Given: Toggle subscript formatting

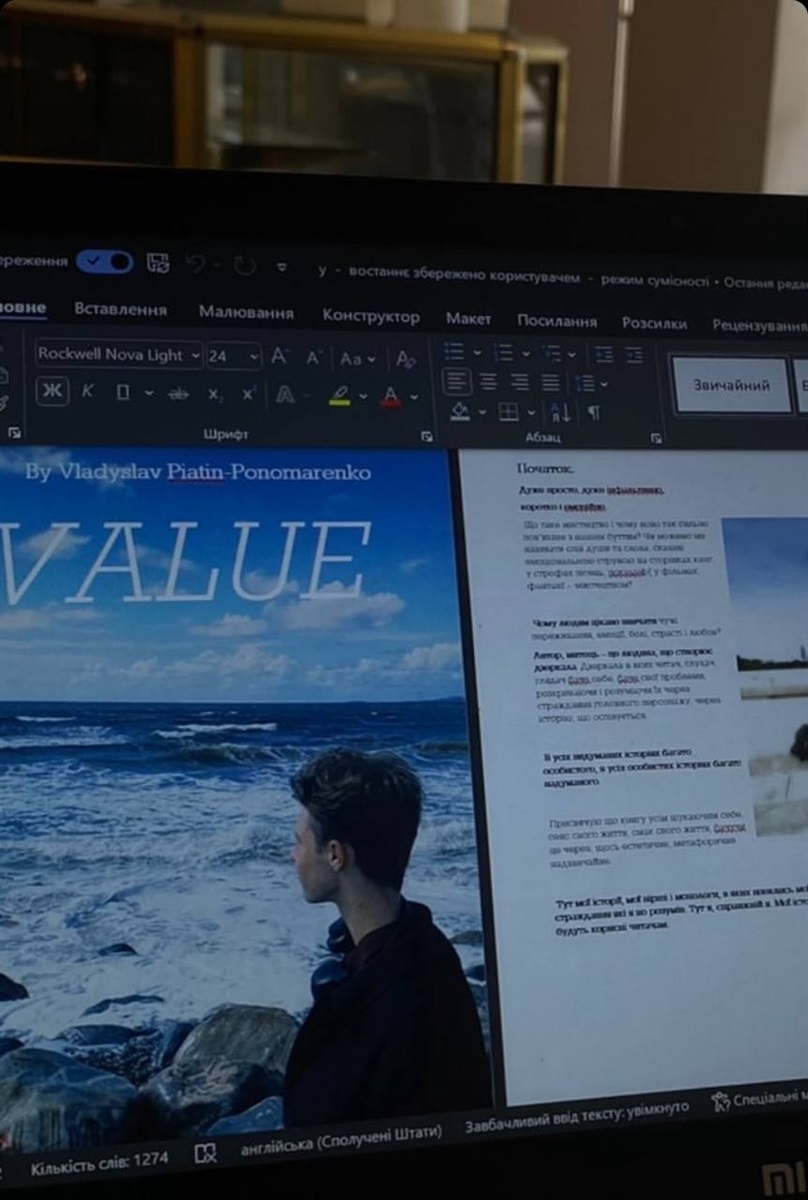Looking at the screenshot, I should click(214, 396).
